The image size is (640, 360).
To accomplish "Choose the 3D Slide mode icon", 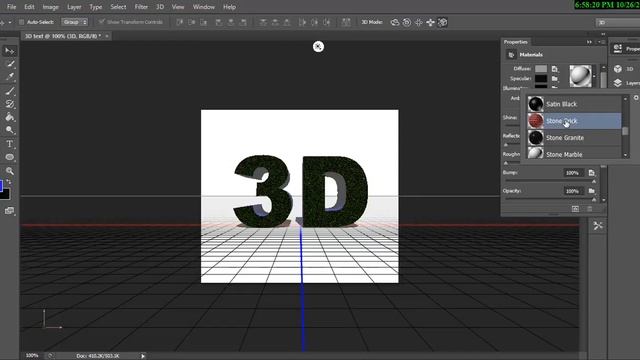I will (x=430, y=22).
